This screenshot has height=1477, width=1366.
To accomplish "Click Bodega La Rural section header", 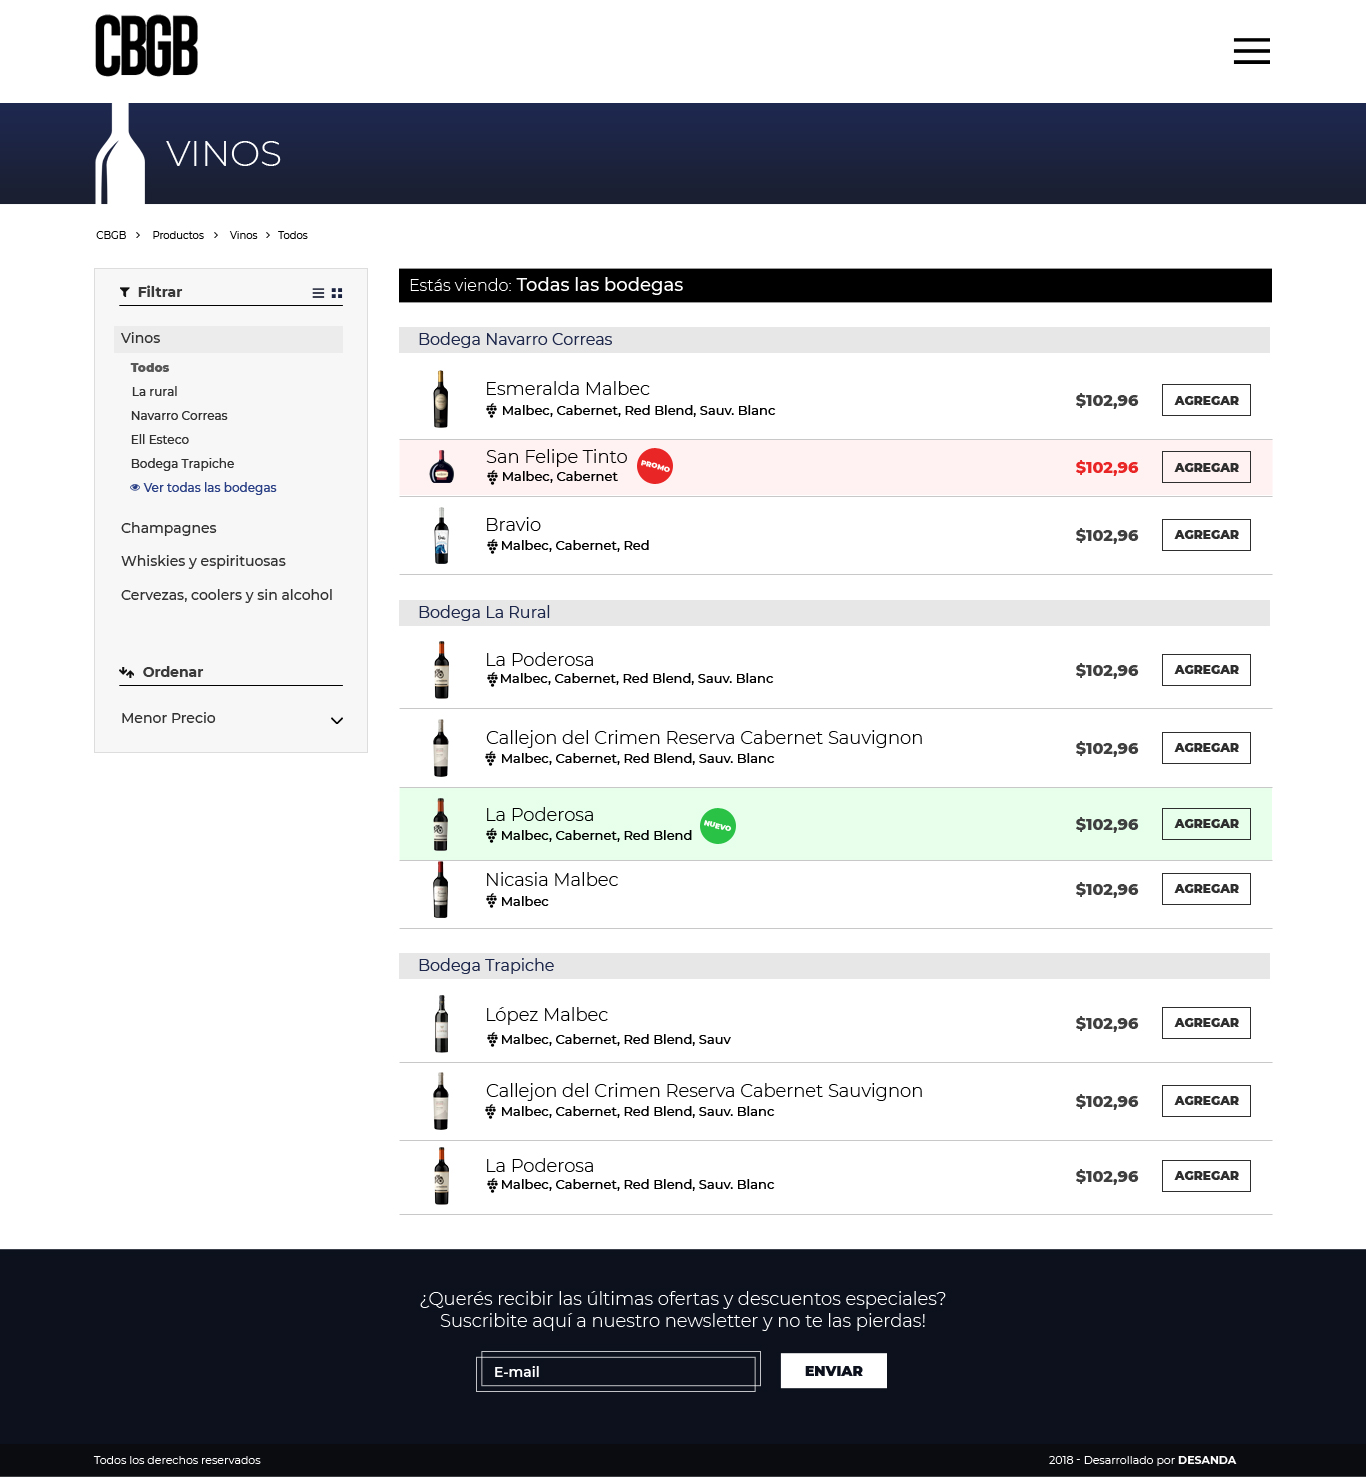I will (834, 613).
